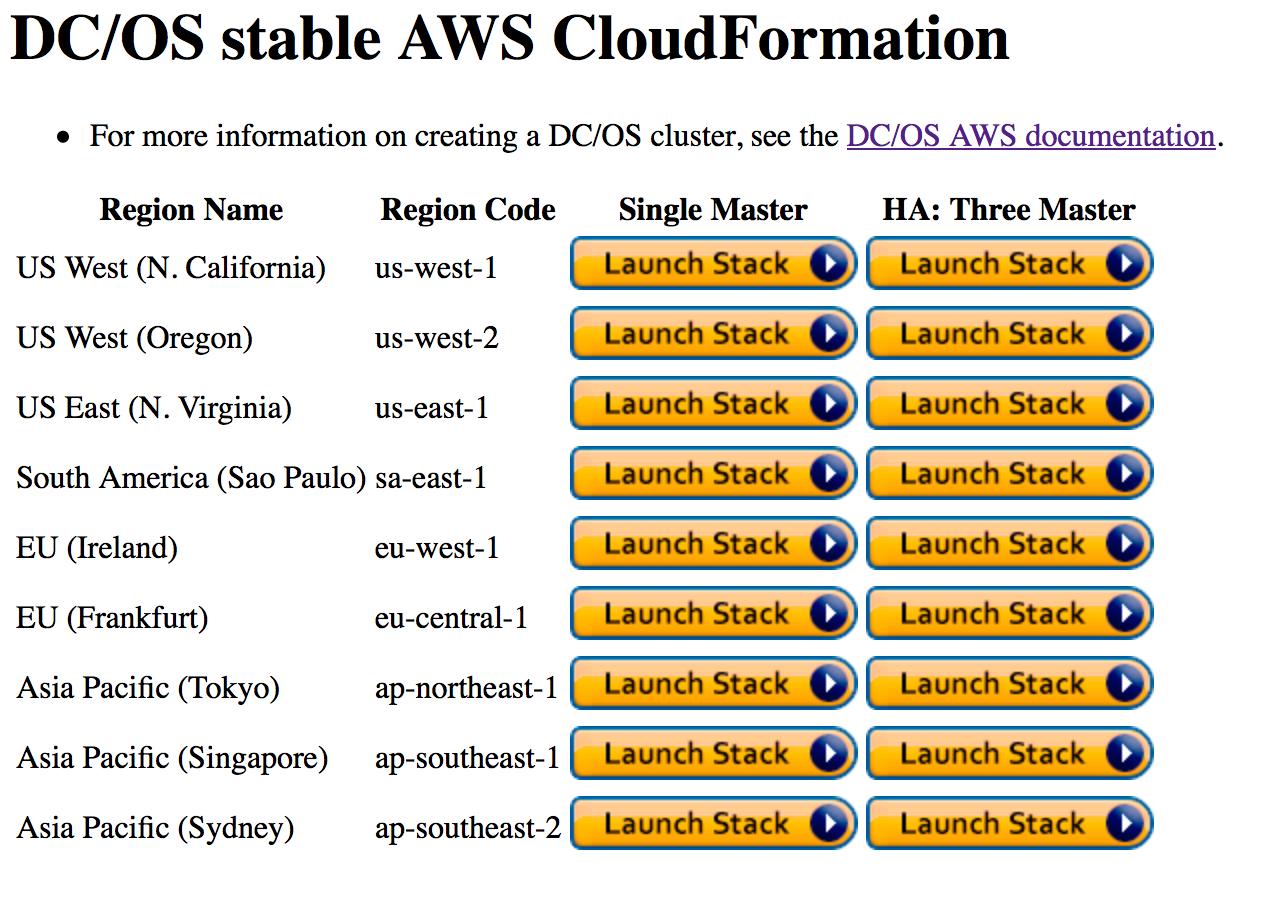Viewport: 1266px width, 906px height.
Task: Click the Region Name column header
Action: (x=191, y=210)
